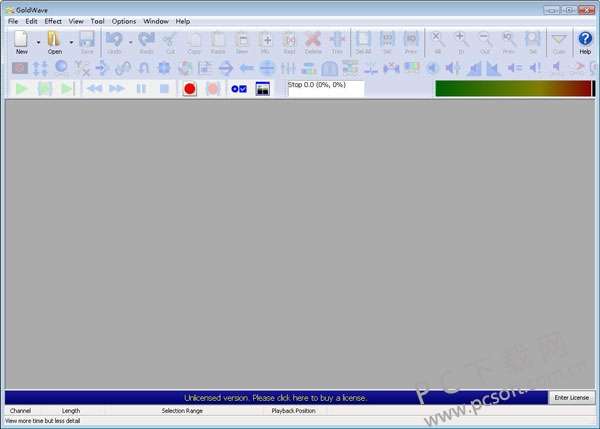Delete selection with the red X icon

pos(313,42)
